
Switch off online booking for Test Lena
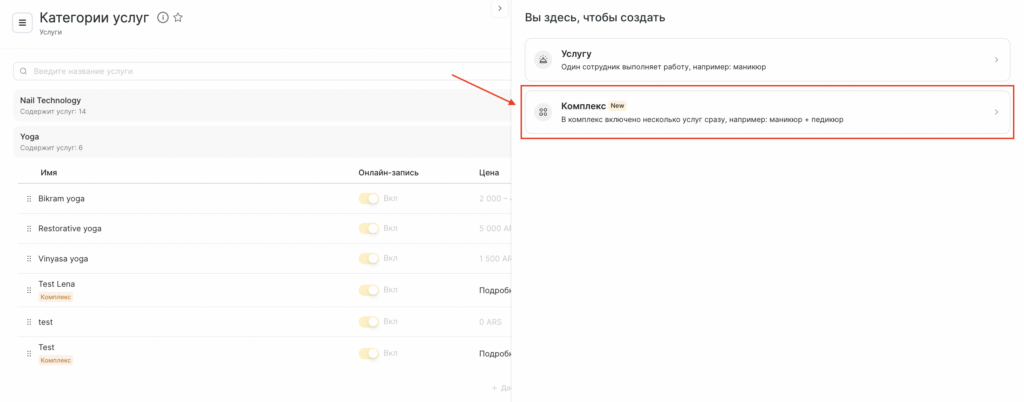tap(370, 290)
